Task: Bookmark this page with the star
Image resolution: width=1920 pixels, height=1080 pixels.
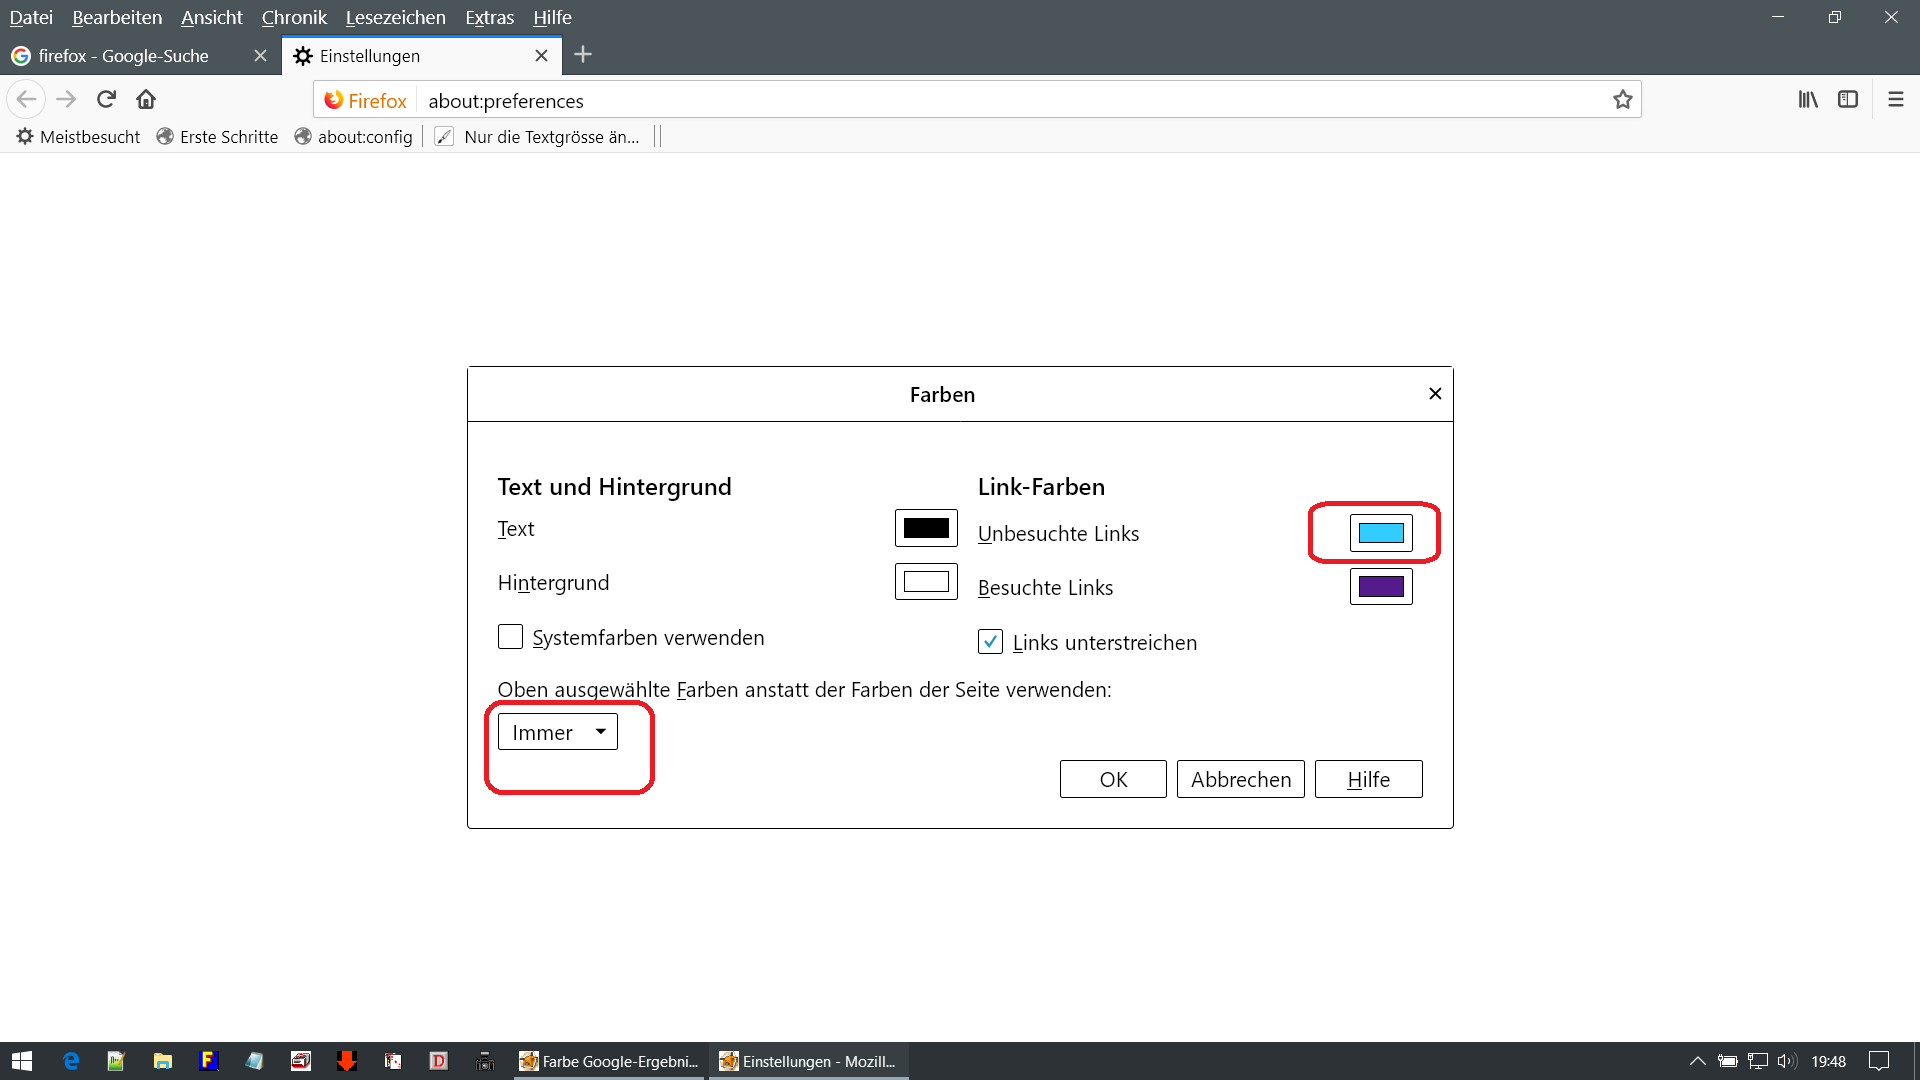Action: 1622,100
